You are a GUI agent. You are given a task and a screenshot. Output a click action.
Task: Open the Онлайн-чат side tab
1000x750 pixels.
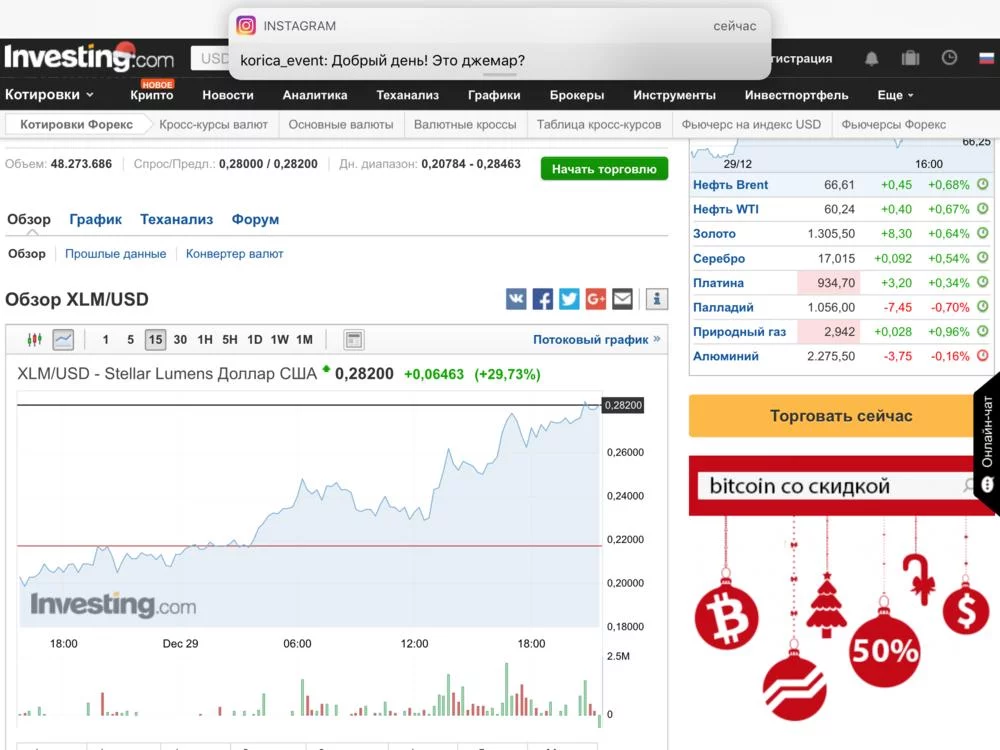coord(987,443)
